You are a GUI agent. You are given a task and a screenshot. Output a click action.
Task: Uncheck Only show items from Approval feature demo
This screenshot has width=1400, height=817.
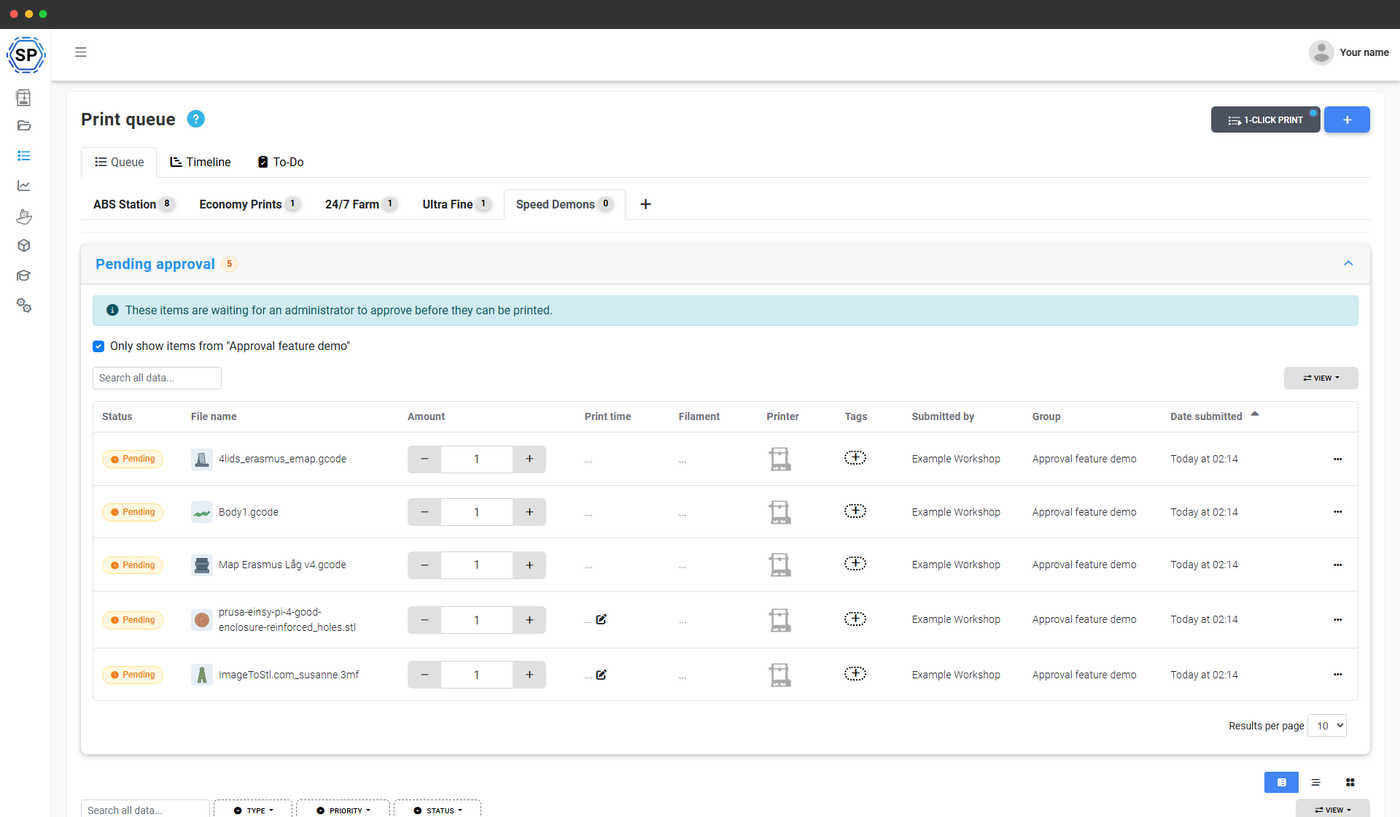tap(98, 346)
